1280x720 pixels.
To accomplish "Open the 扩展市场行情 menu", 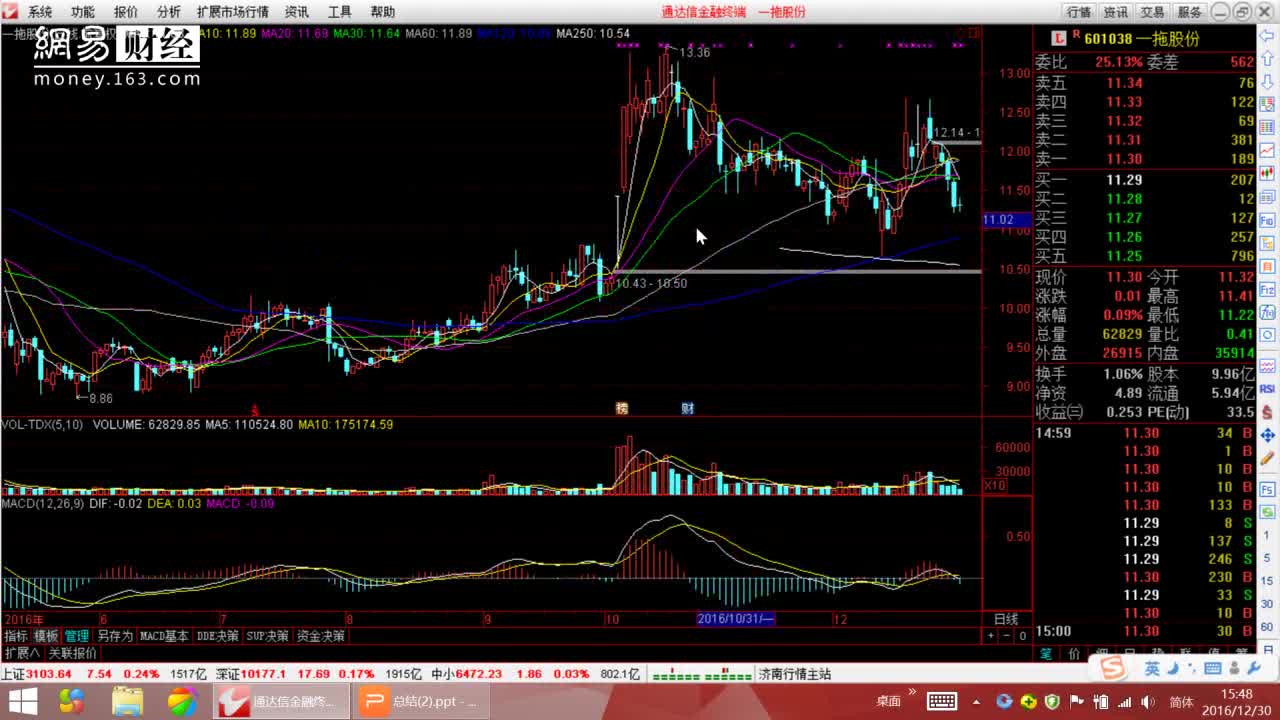I will point(233,12).
